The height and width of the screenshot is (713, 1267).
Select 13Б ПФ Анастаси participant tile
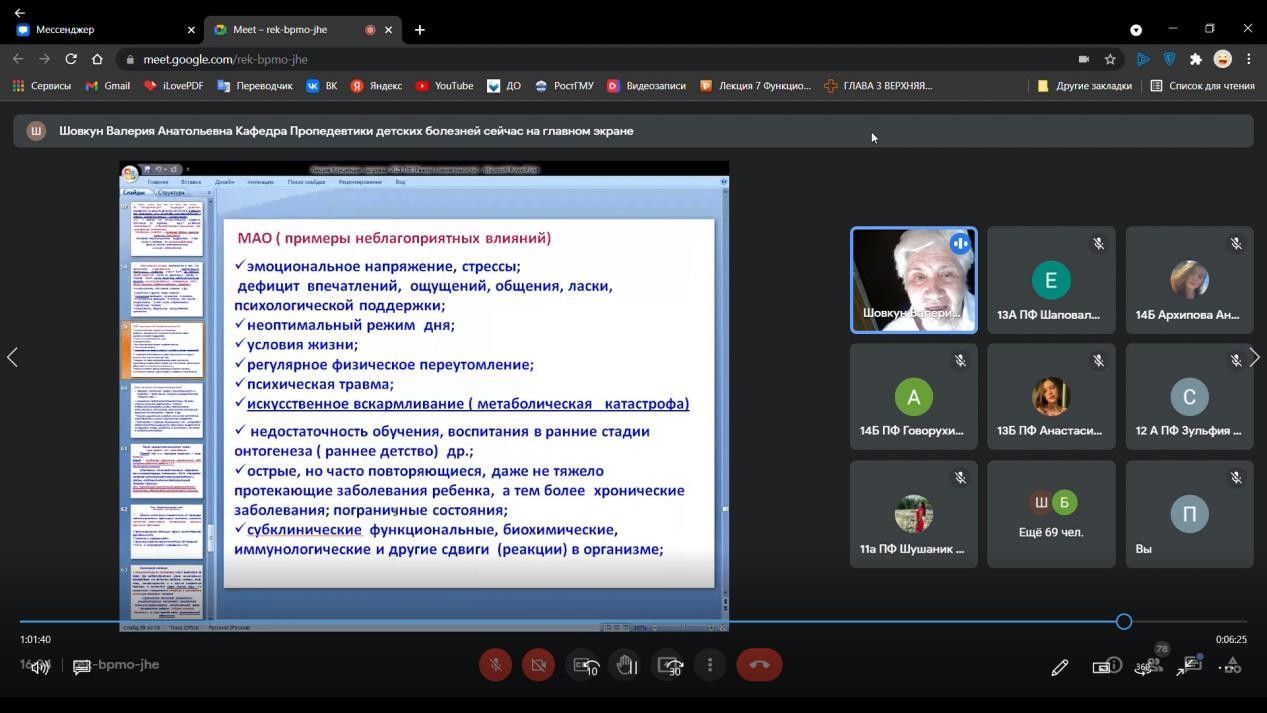coord(1051,397)
